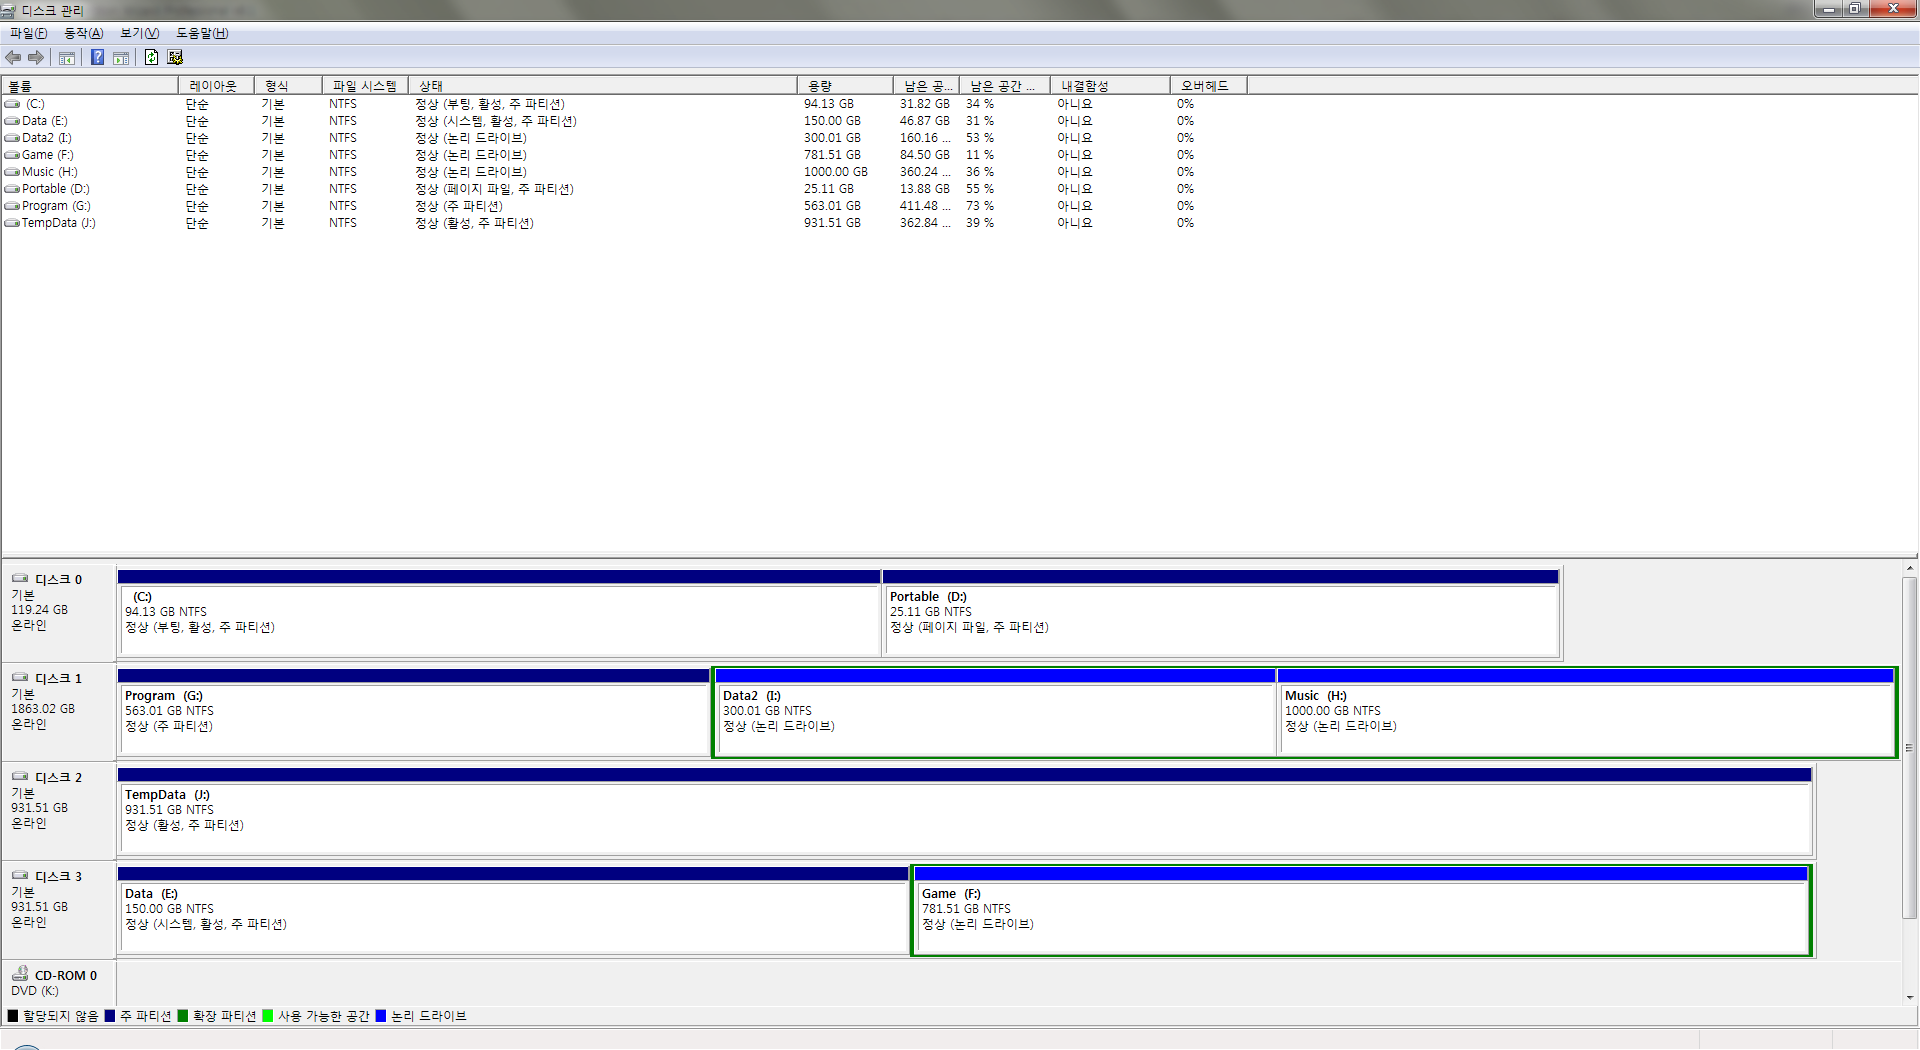Click the 디스크 3 disk icon
This screenshot has height=1050, width=1920.
tap(20, 875)
